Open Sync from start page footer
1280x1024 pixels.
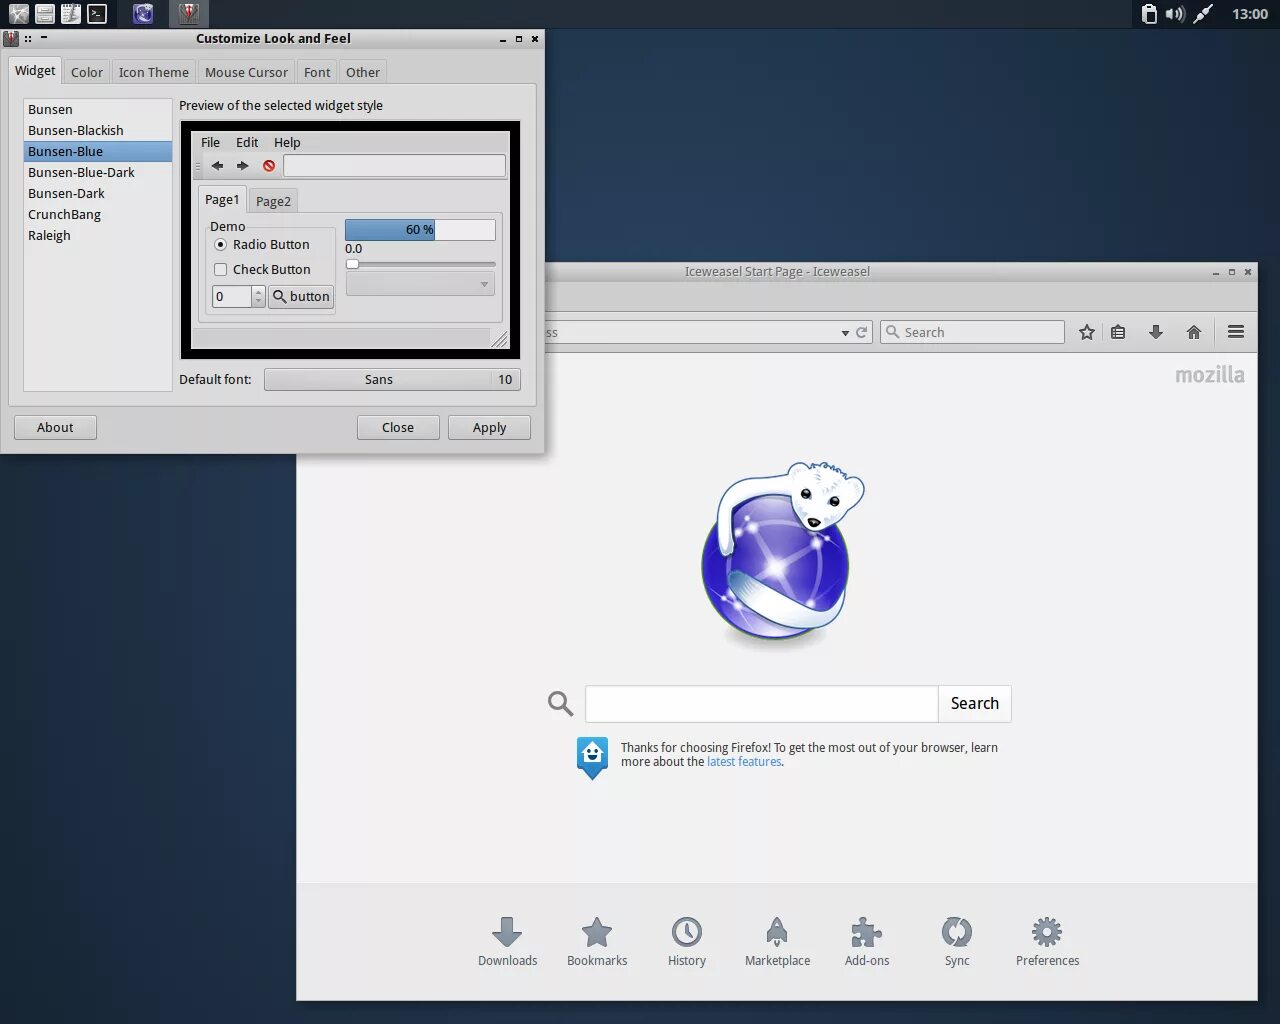(x=957, y=942)
